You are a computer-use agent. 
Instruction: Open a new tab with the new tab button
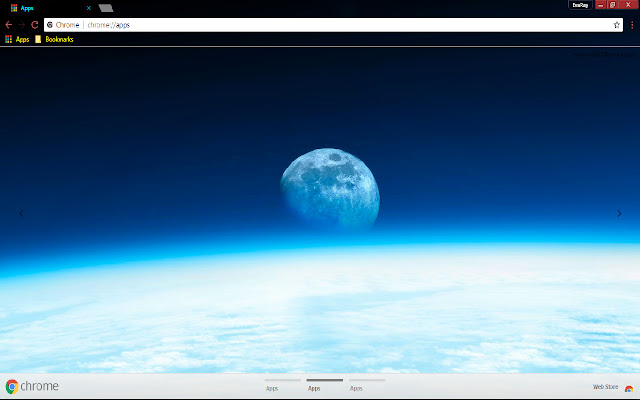click(106, 8)
